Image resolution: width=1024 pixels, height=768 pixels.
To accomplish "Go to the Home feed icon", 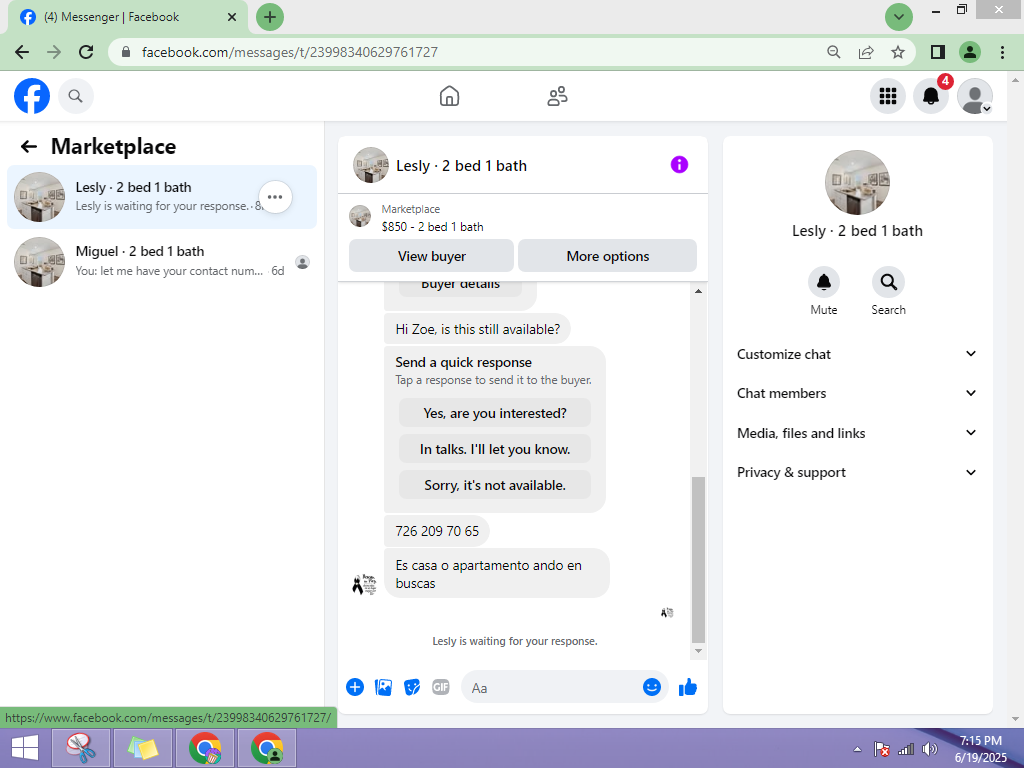I will click(449, 96).
